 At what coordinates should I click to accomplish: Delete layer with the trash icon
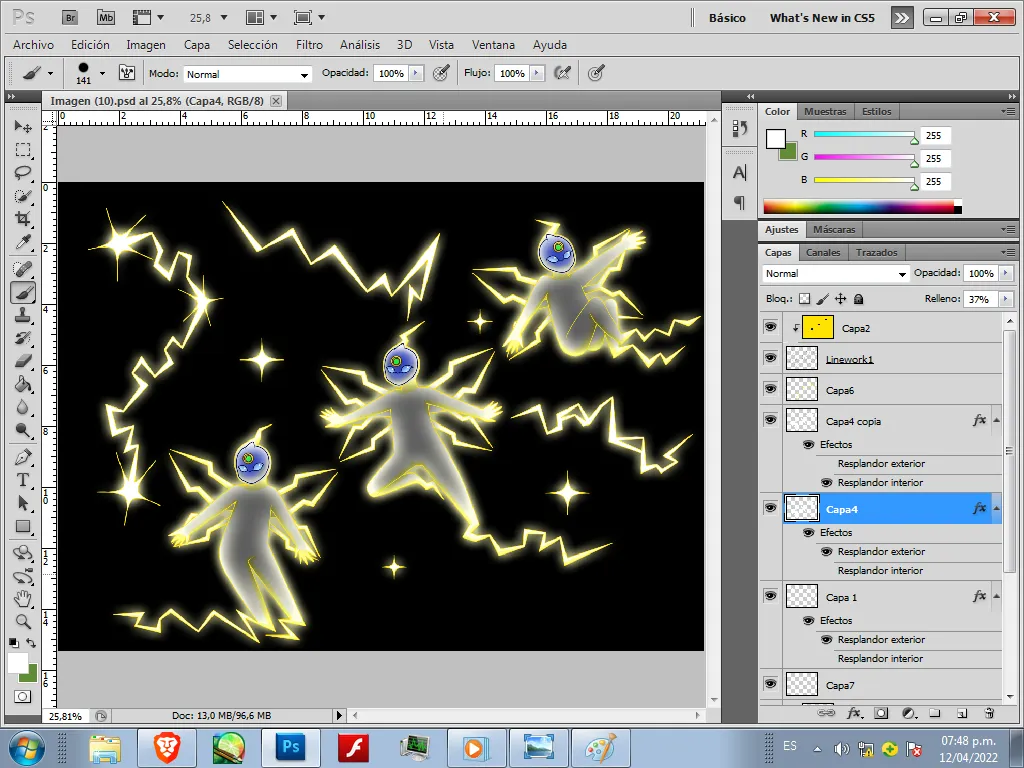[x=989, y=712]
